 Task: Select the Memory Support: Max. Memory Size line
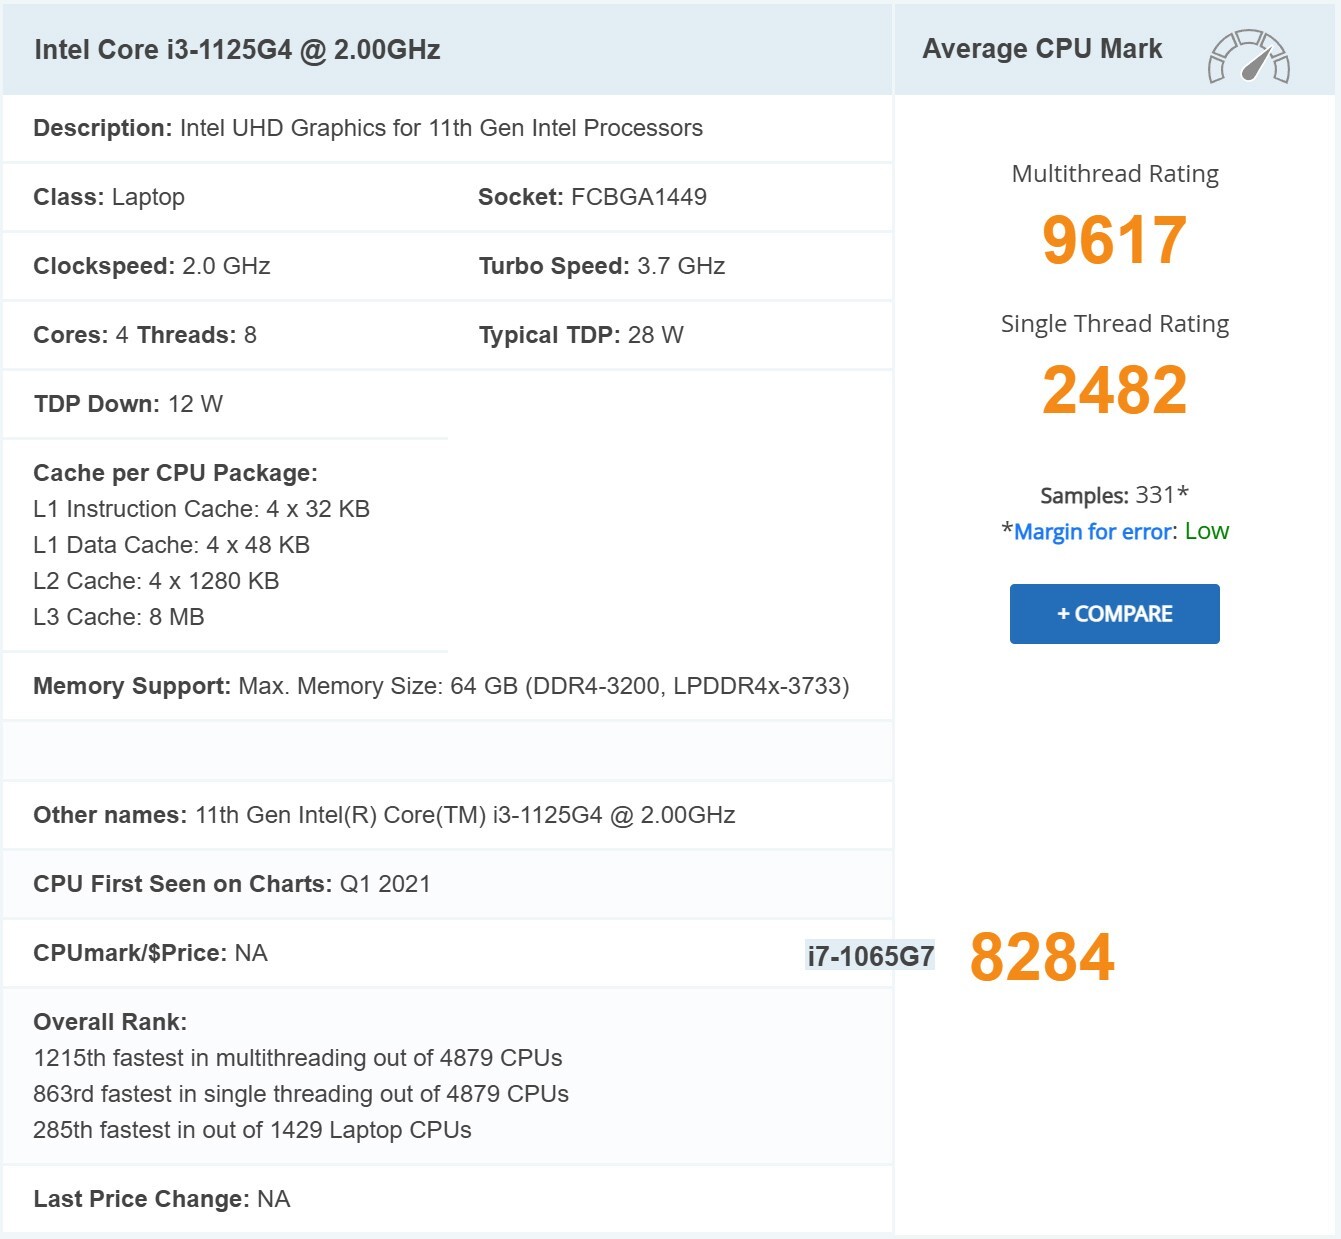coord(441,686)
